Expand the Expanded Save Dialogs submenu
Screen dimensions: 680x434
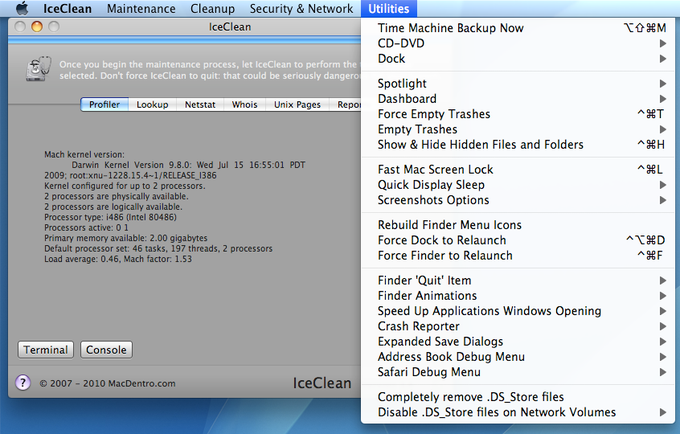click(x=519, y=342)
